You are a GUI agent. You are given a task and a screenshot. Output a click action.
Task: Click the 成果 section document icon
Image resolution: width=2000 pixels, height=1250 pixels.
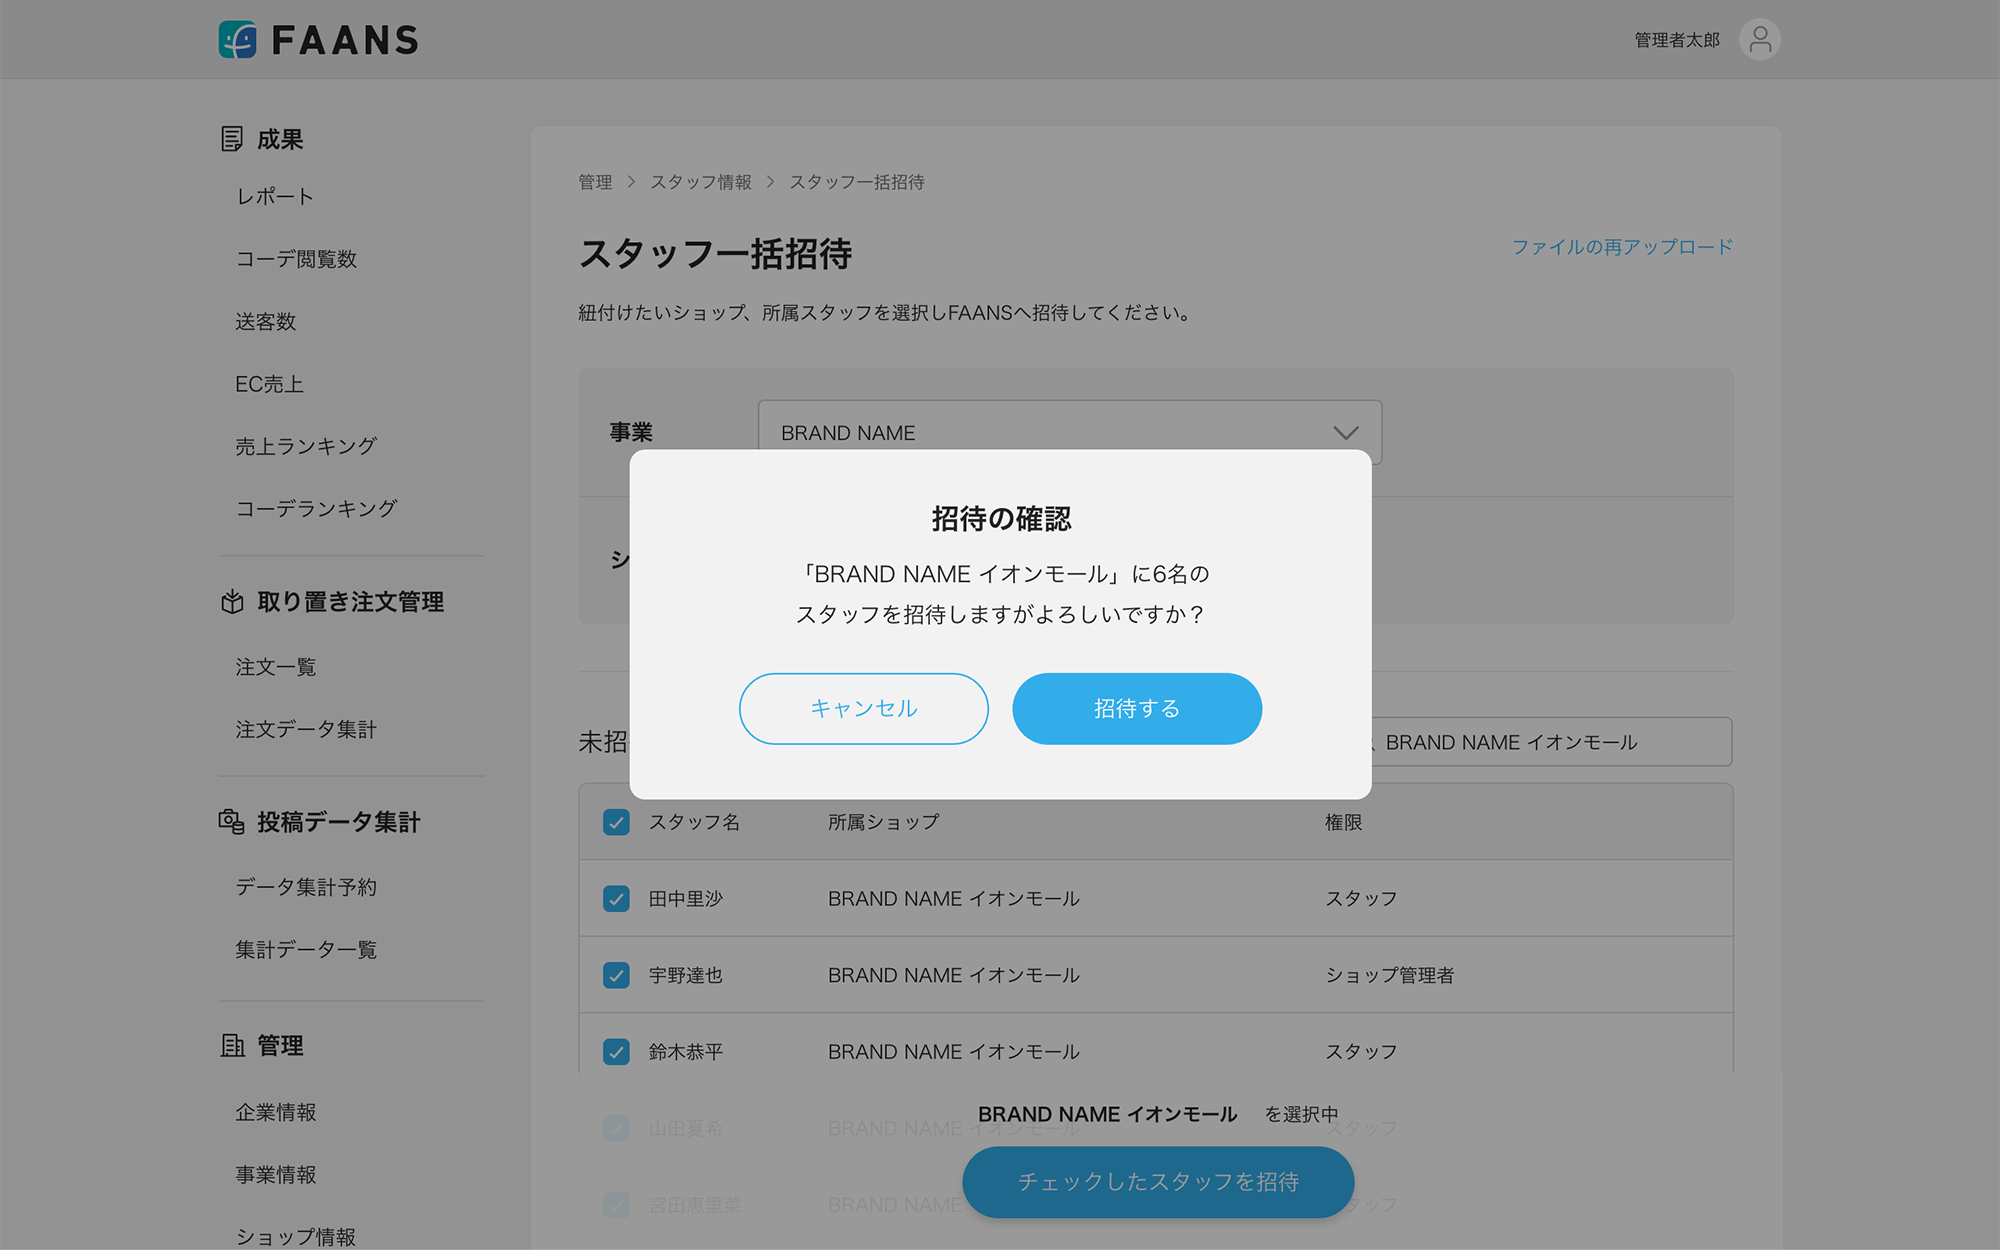[232, 139]
